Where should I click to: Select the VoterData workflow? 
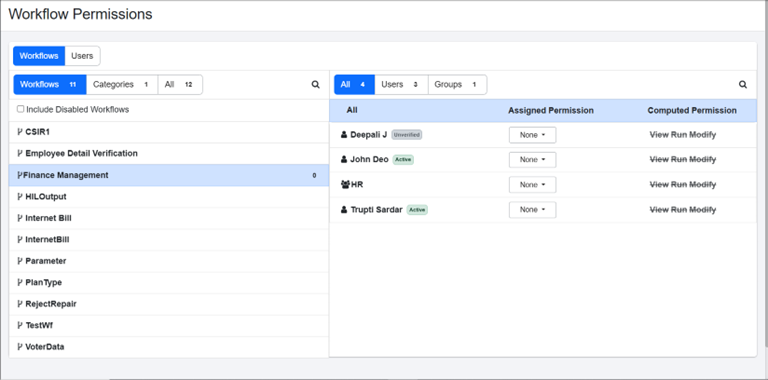(169, 347)
